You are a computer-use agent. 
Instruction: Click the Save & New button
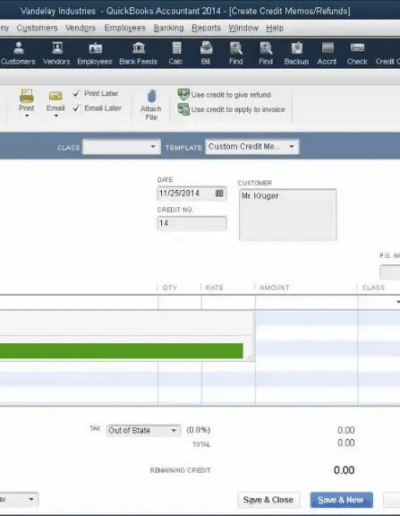pyautogui.click(x=341, y=500)
